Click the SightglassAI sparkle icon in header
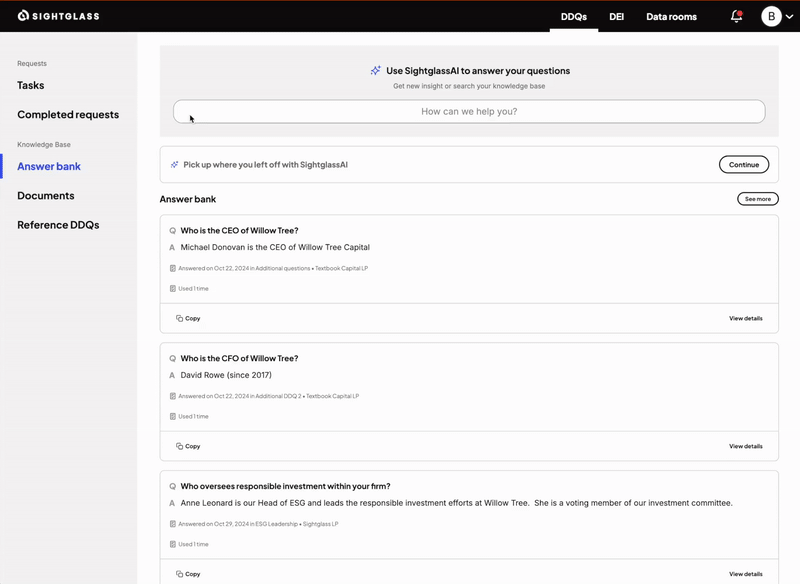Screen dimensions: 800x584 (376, 70)
